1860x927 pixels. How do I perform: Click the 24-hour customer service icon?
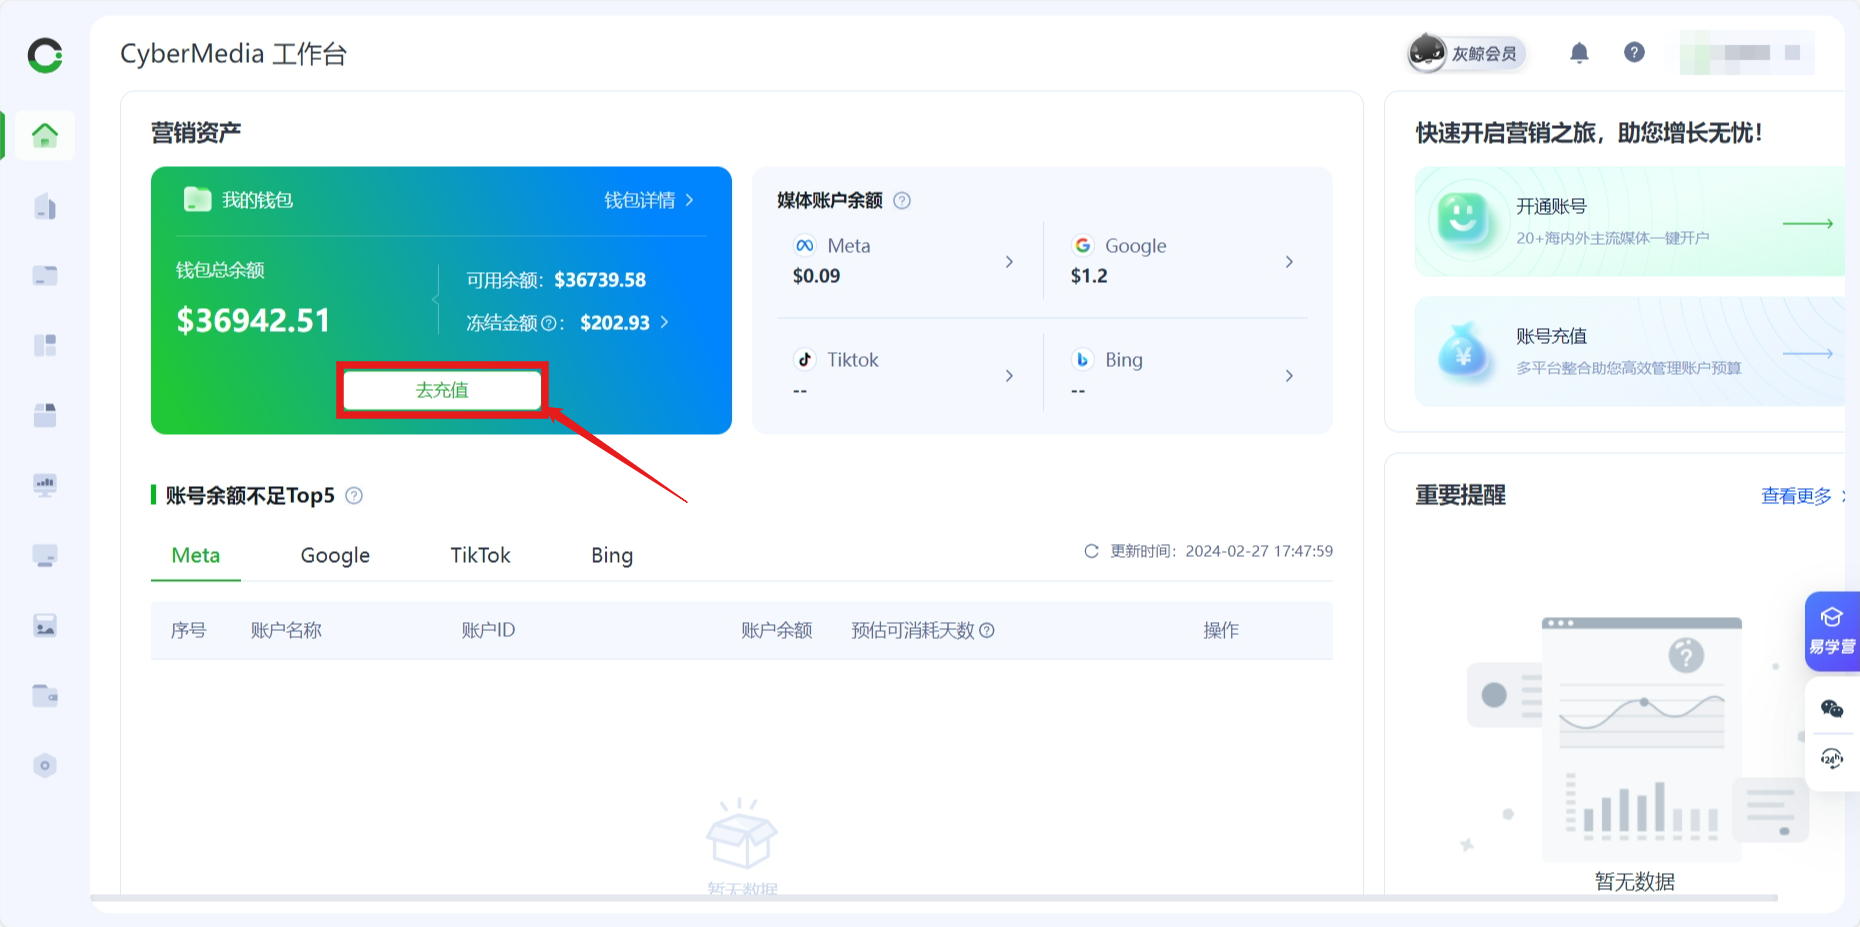click(1831, 759)
